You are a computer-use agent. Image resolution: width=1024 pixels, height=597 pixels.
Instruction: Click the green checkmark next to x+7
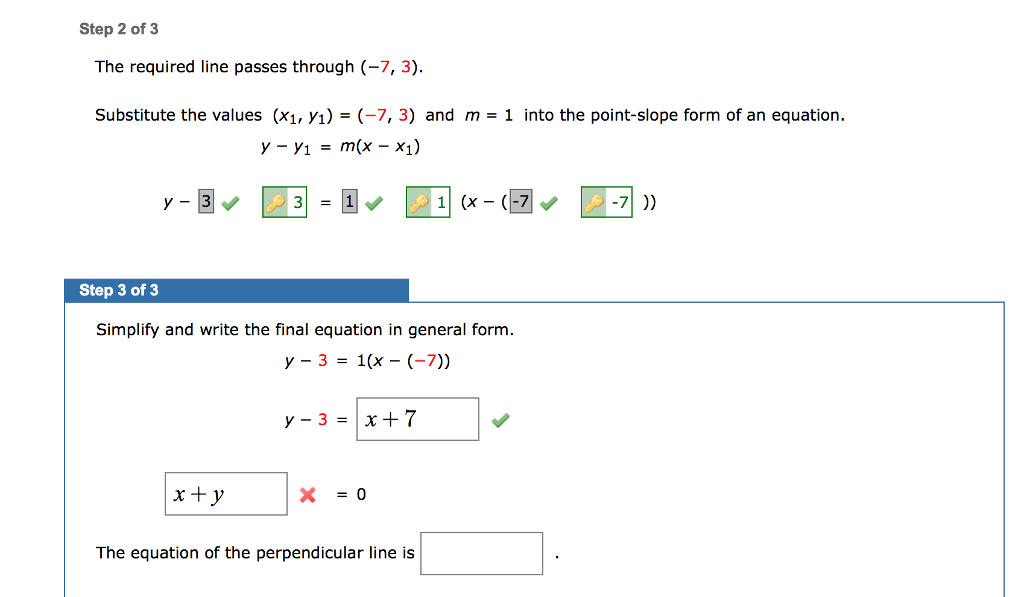(x=500, y=421)
